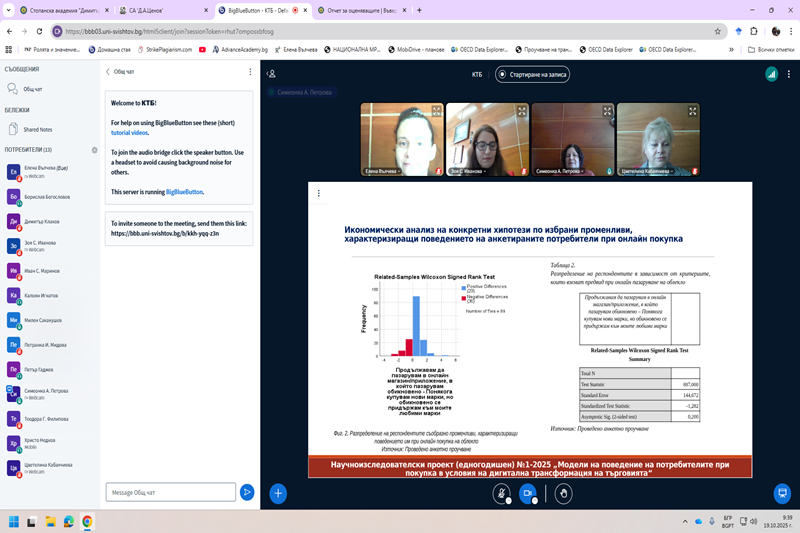Click the Message Общ чат input field

pos(170,492)
